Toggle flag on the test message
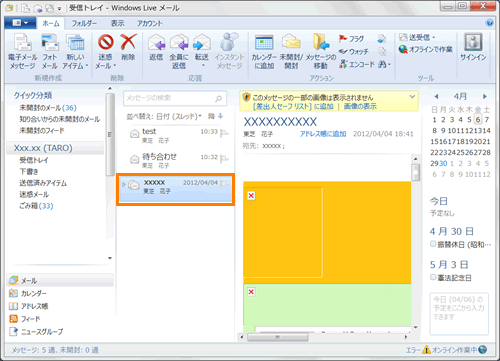 tap(224, 133)
